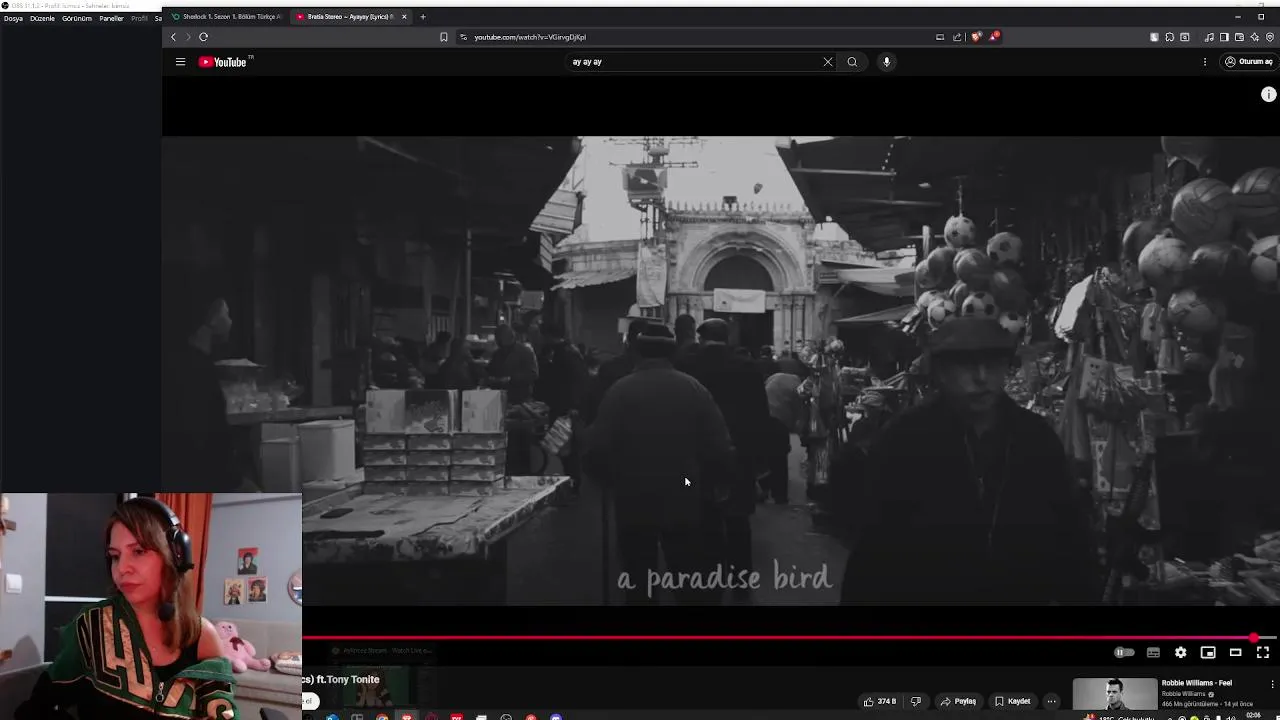Switch to the Sherlock 1. Sezon tab

226,17
